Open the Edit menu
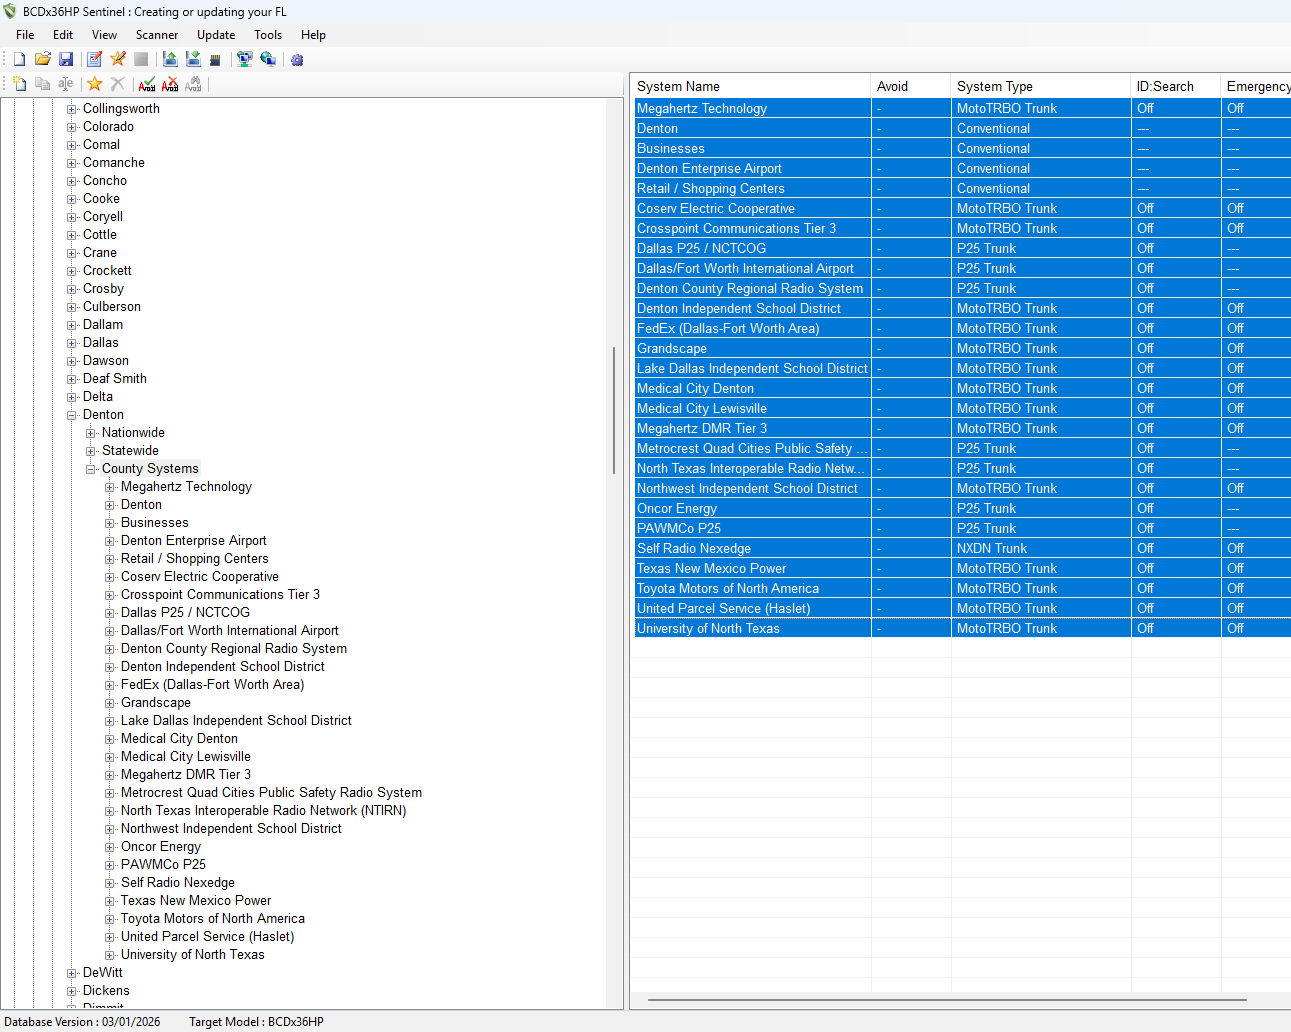This screenshot has width=1291, height=1032. coord(63,35)
